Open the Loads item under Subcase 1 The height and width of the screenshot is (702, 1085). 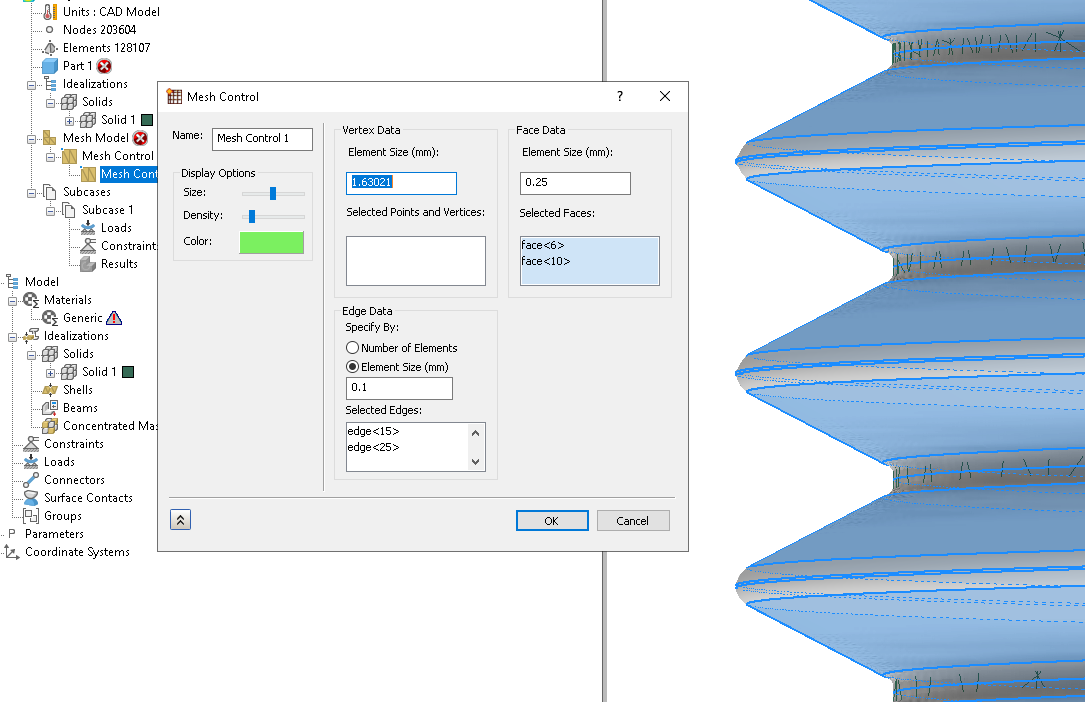pos(117,227)
